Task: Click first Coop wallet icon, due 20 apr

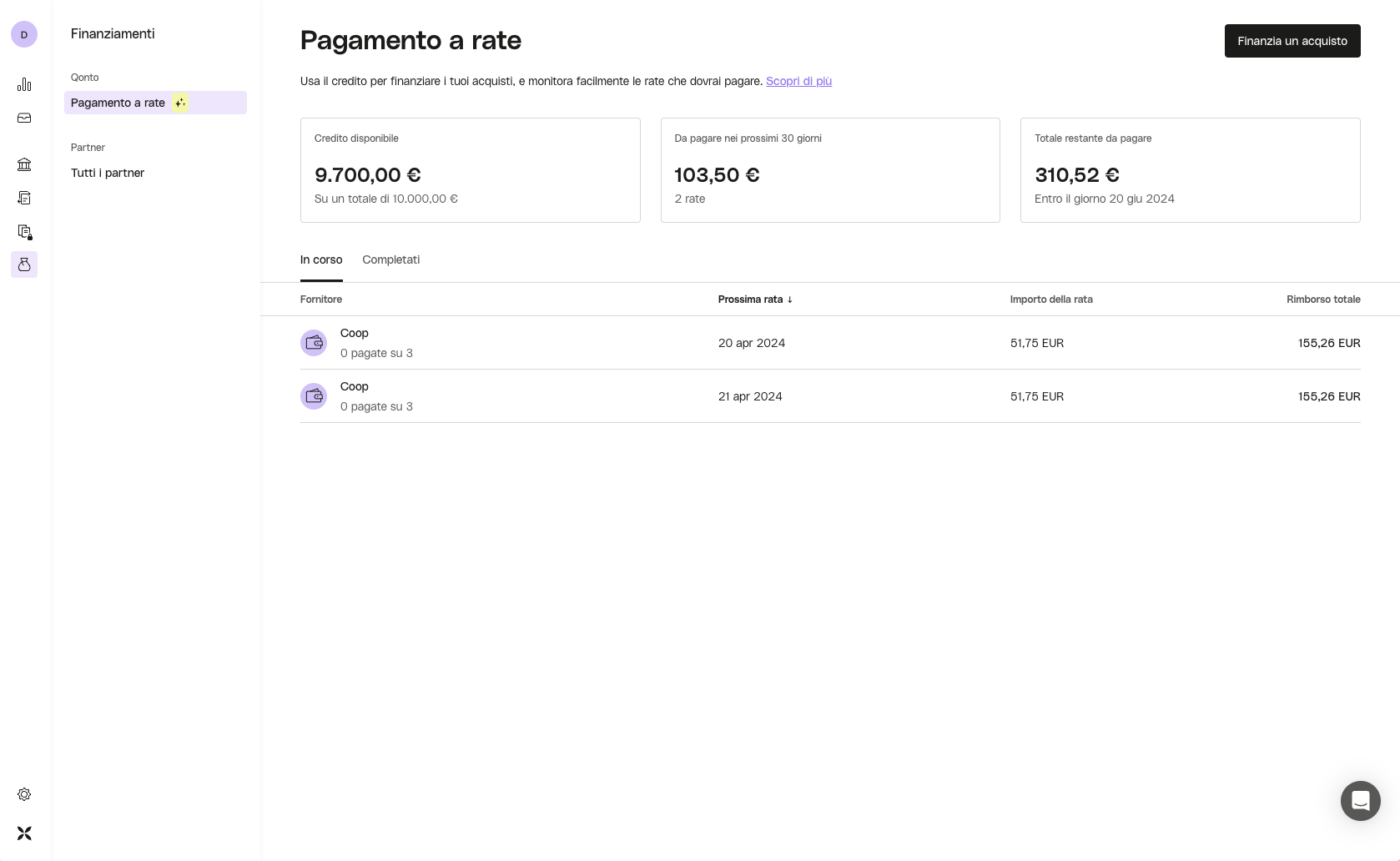Action: [x=314, y=343]
